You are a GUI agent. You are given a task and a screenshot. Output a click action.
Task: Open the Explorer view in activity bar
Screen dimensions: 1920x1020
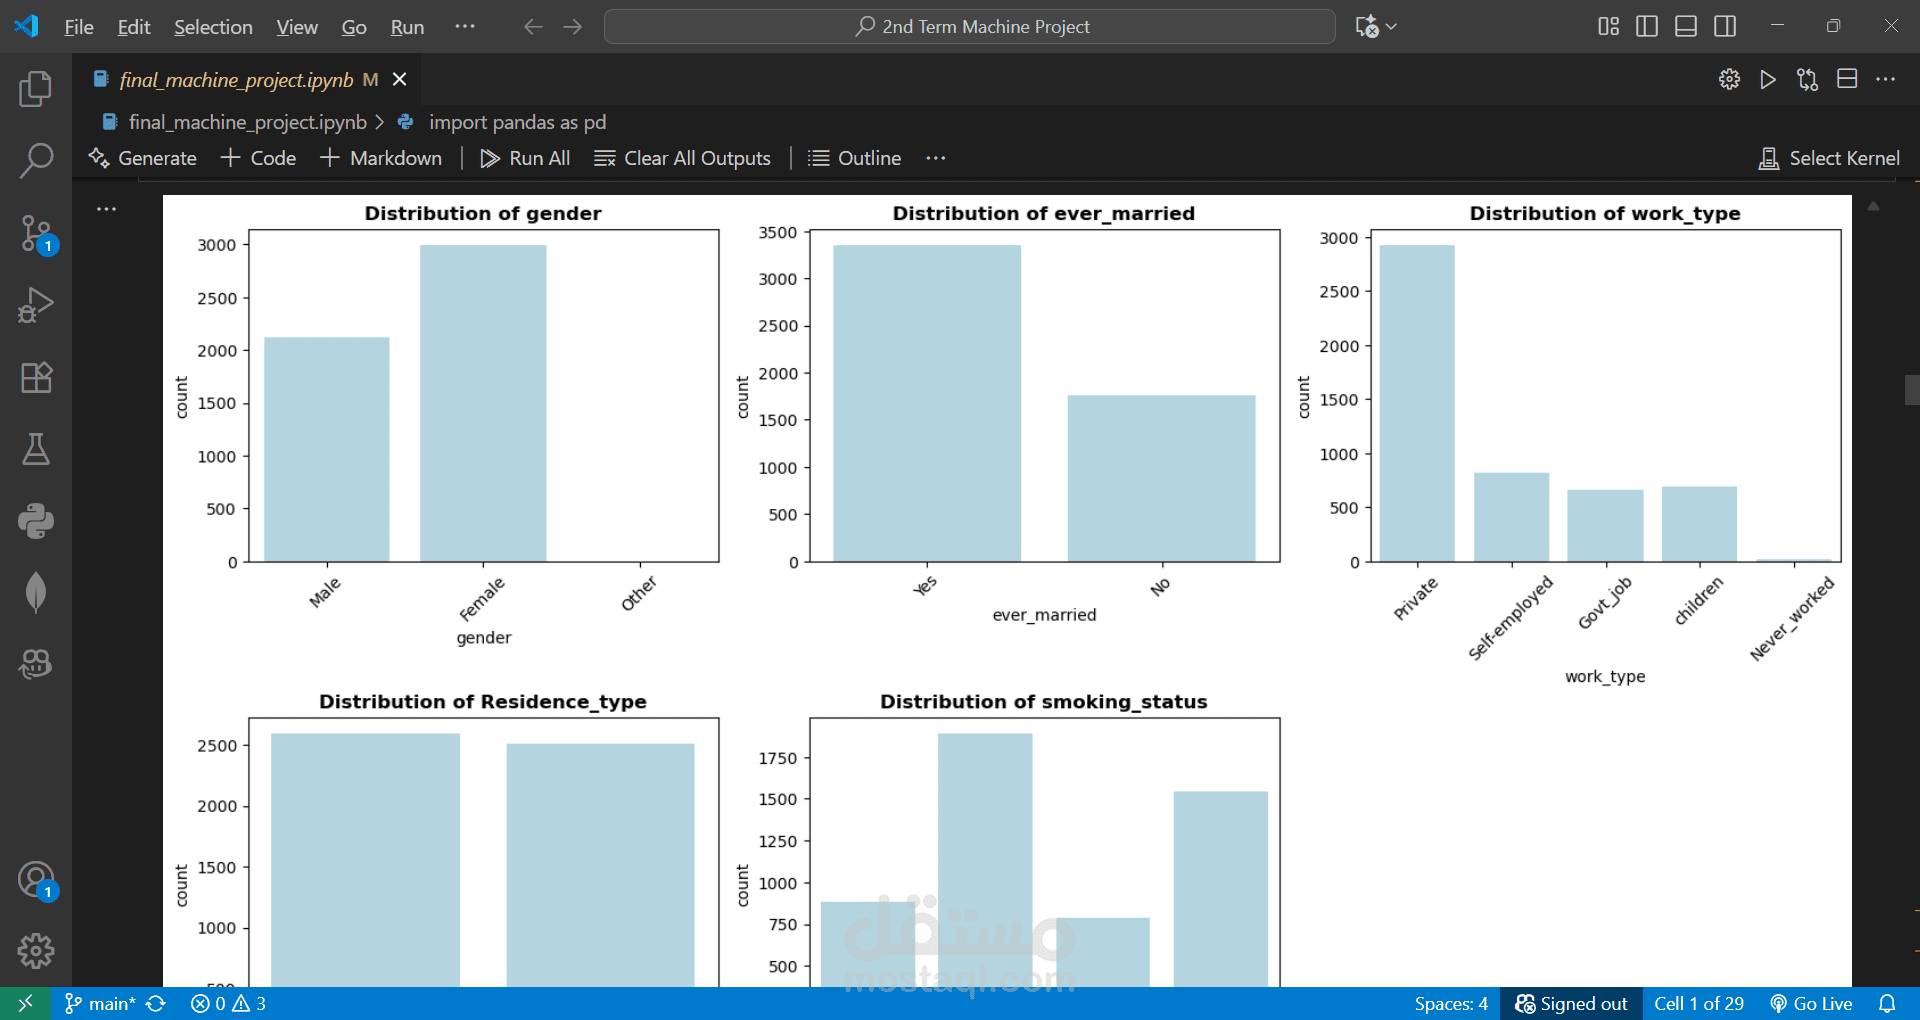36,89
